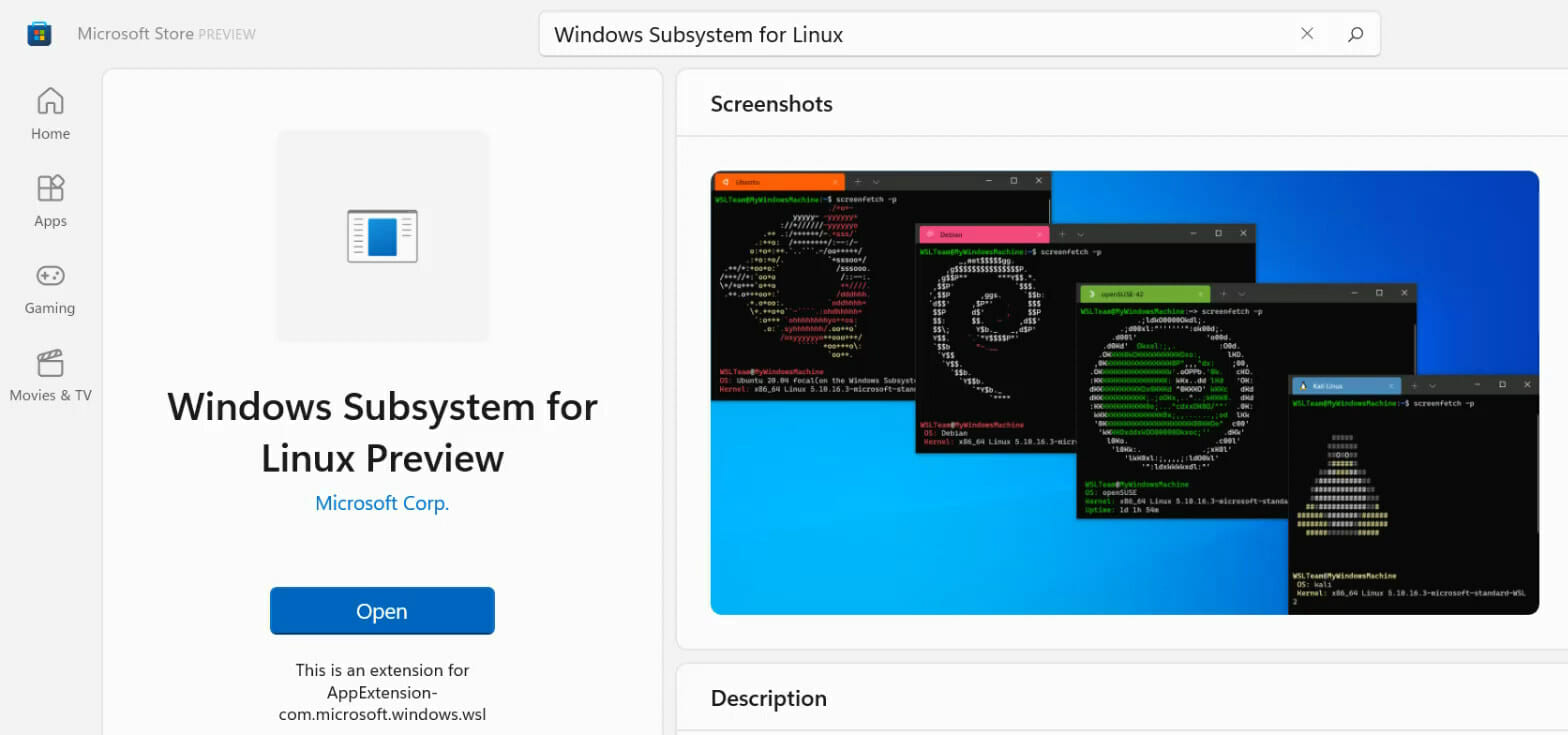Screen dimensions: 1568x735
Task: Click the Microsoft Store PREVIEW title text
Action: (166, 34)
